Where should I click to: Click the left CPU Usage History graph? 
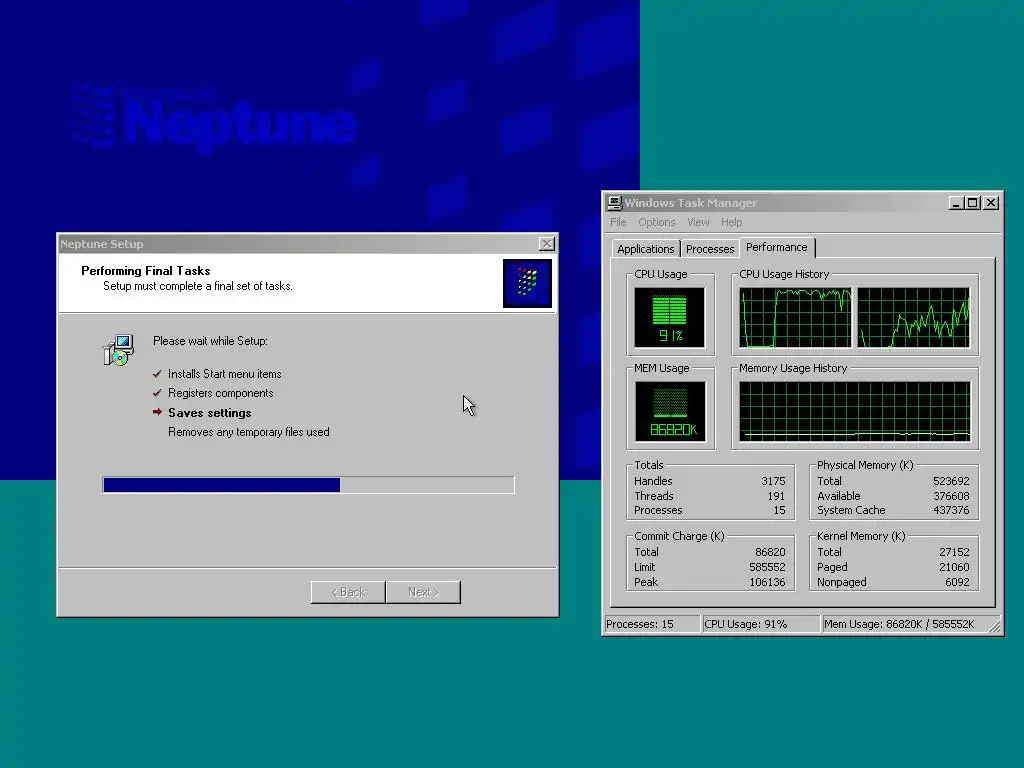pyautogui.click(x=795, y=317)
